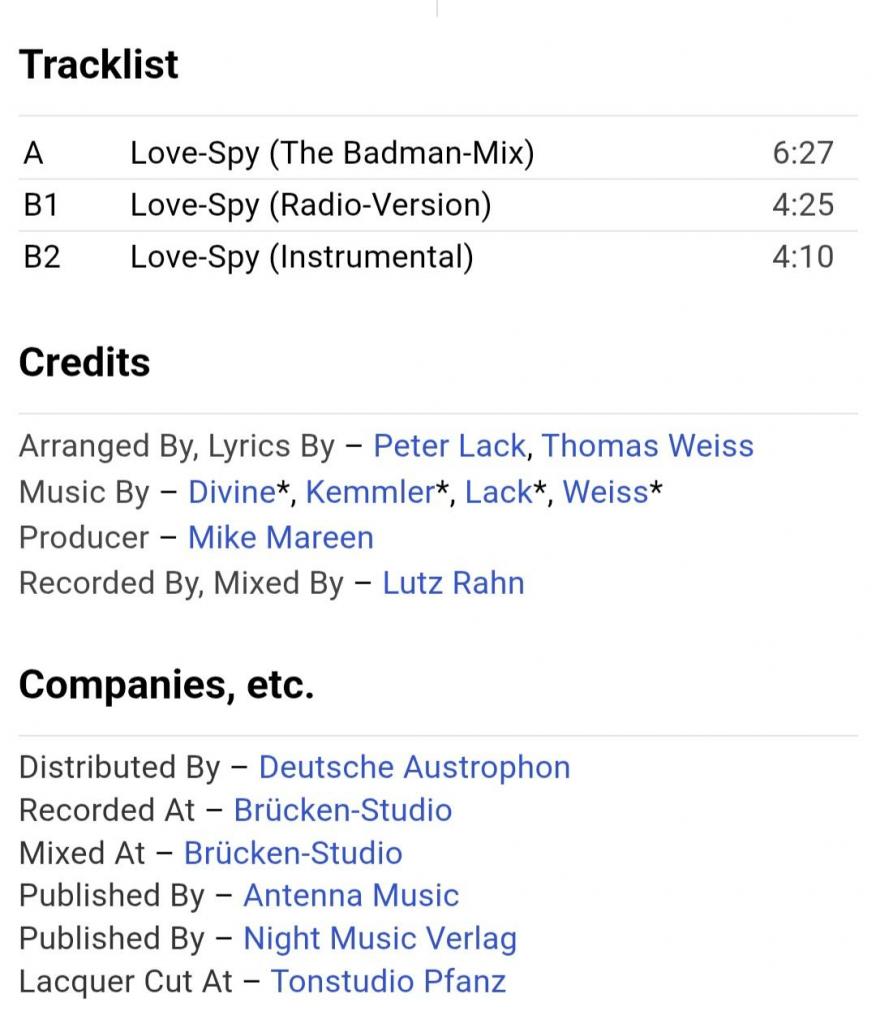
Task: Open the Thomas Weiss artist link
Action: [x=647, y=446]
